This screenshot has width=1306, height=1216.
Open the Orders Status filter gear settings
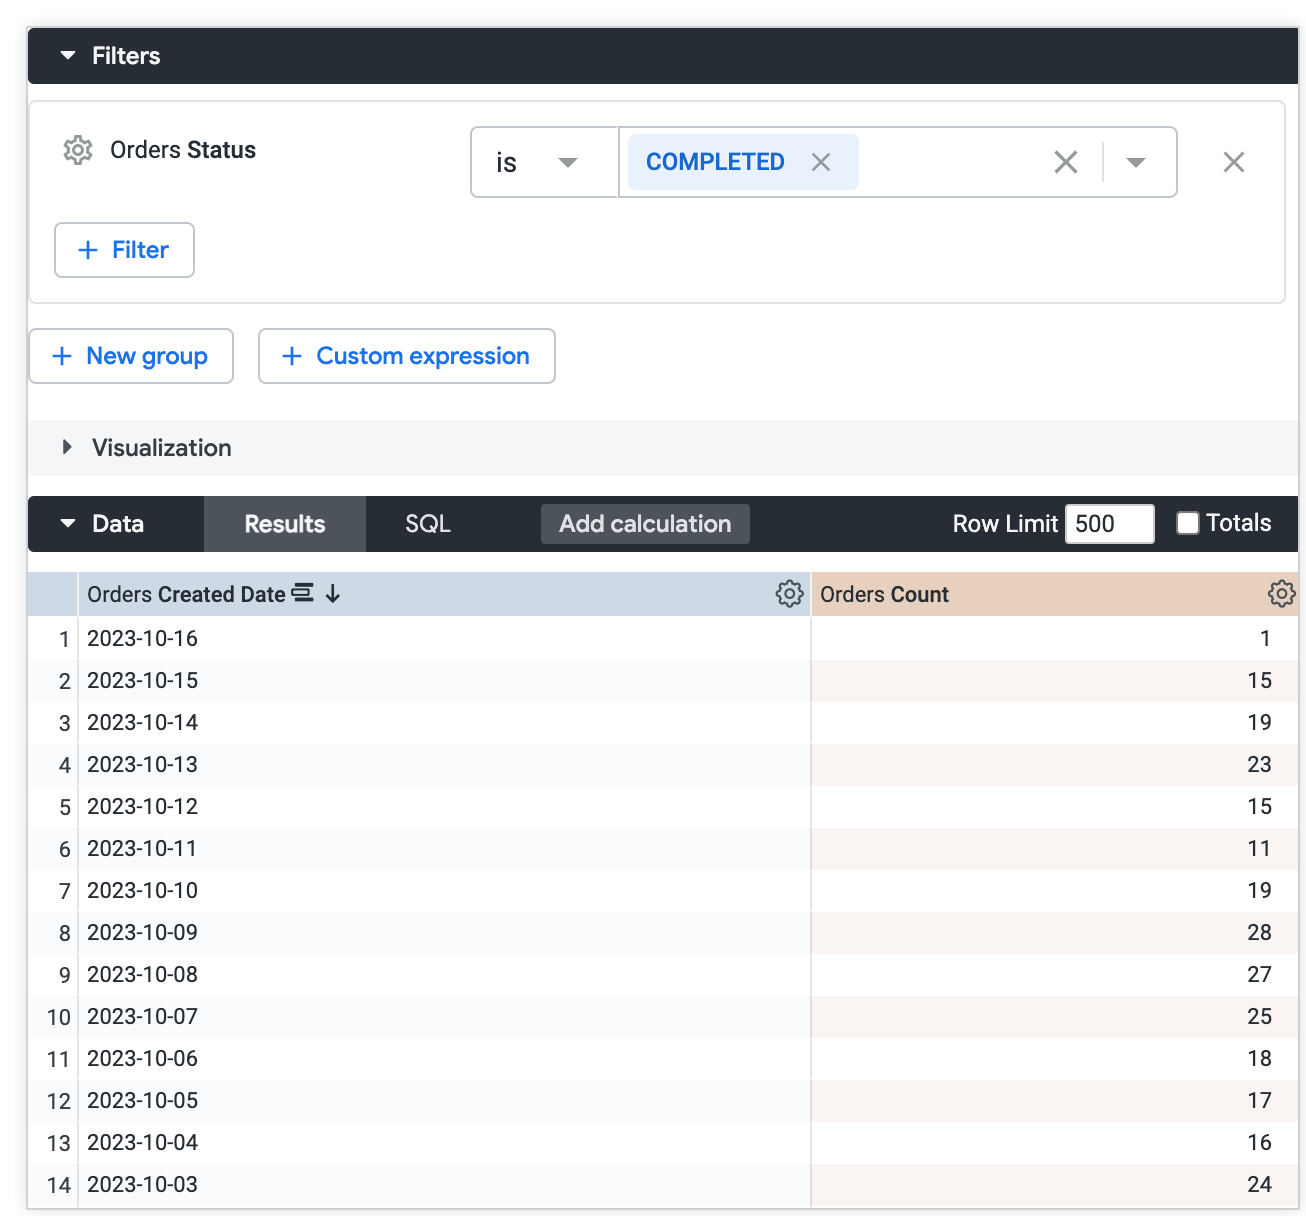click(x=78, y=150)
